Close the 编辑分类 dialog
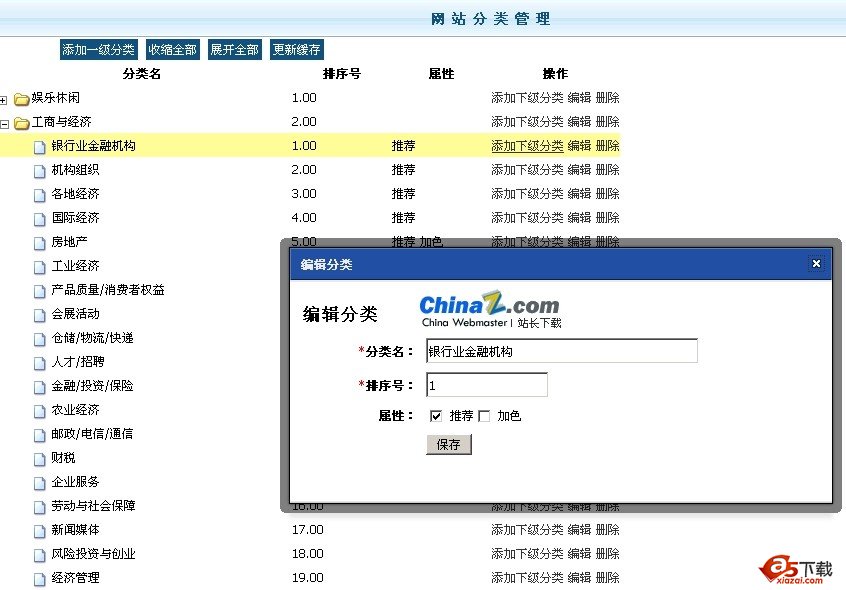The height and width of the screenshot is (590, 846). (x=816, y=264)
